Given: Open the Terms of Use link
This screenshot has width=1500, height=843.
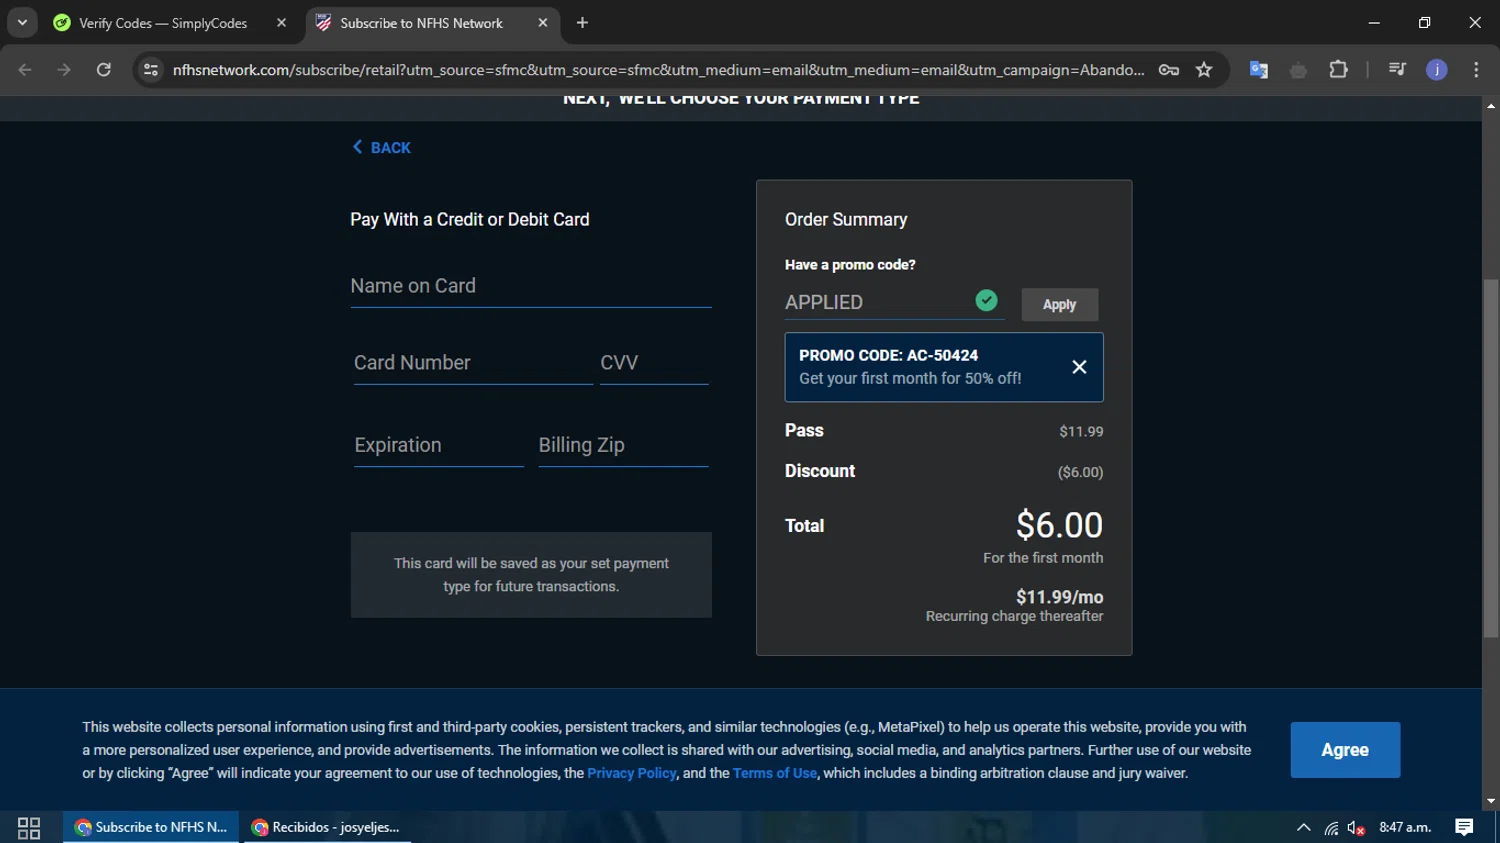Looking at the screenshot, I should coord(775,773).
